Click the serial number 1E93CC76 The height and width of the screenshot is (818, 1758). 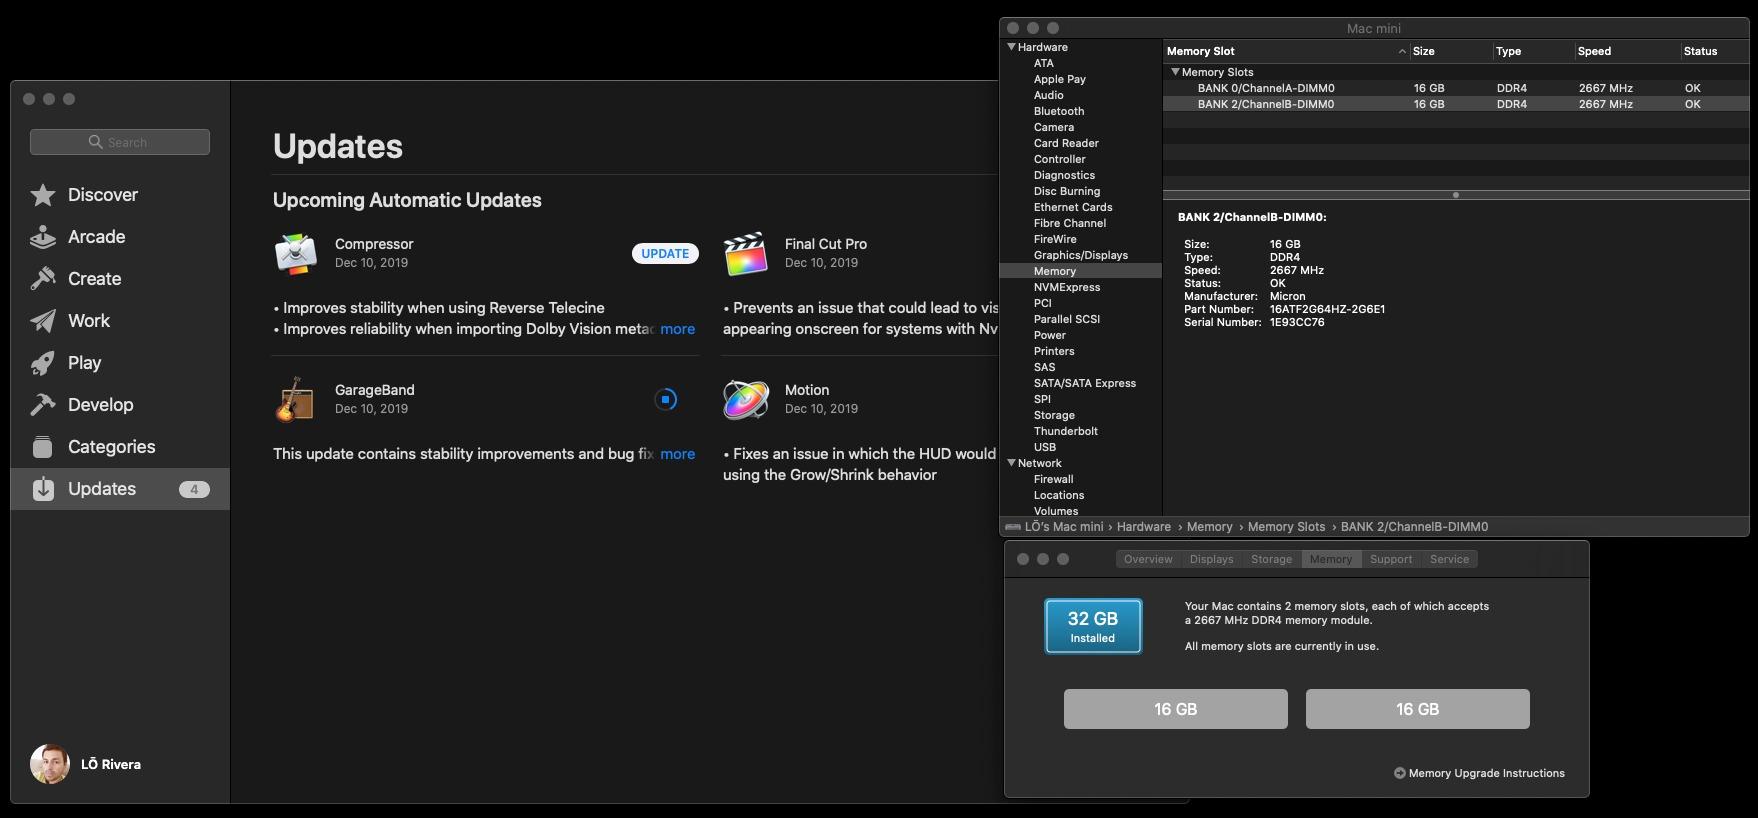(x=1297, y=322)
